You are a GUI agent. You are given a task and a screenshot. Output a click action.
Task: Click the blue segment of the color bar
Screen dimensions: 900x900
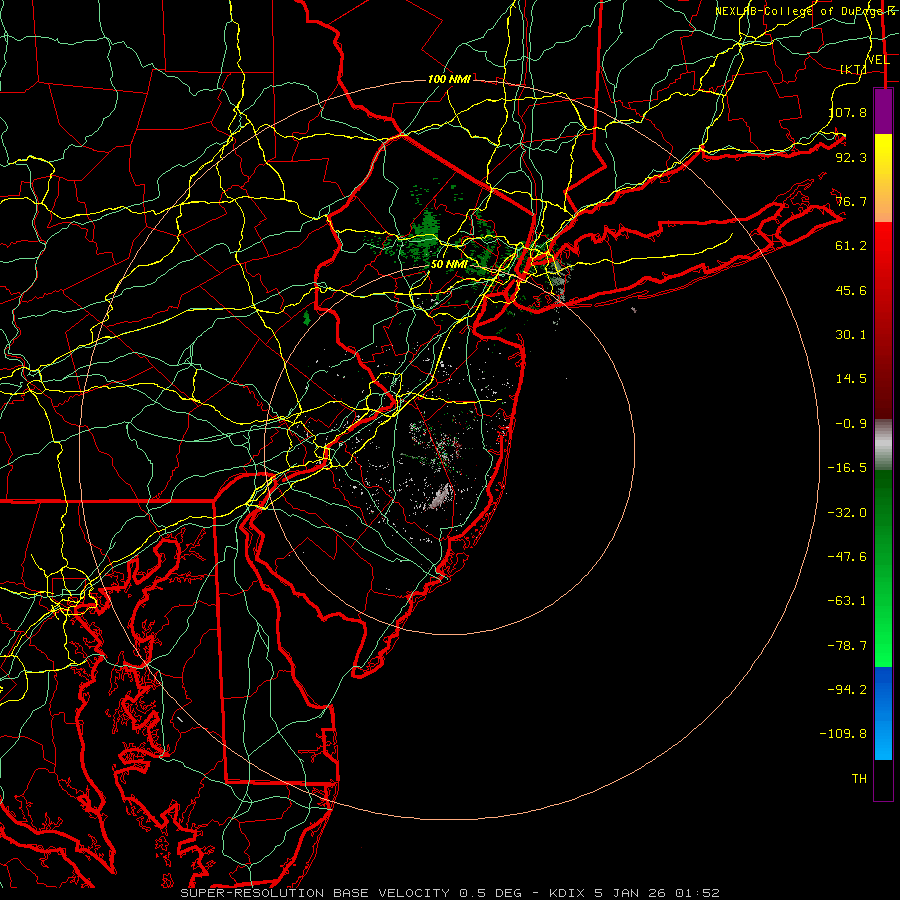tap(883, 713)
